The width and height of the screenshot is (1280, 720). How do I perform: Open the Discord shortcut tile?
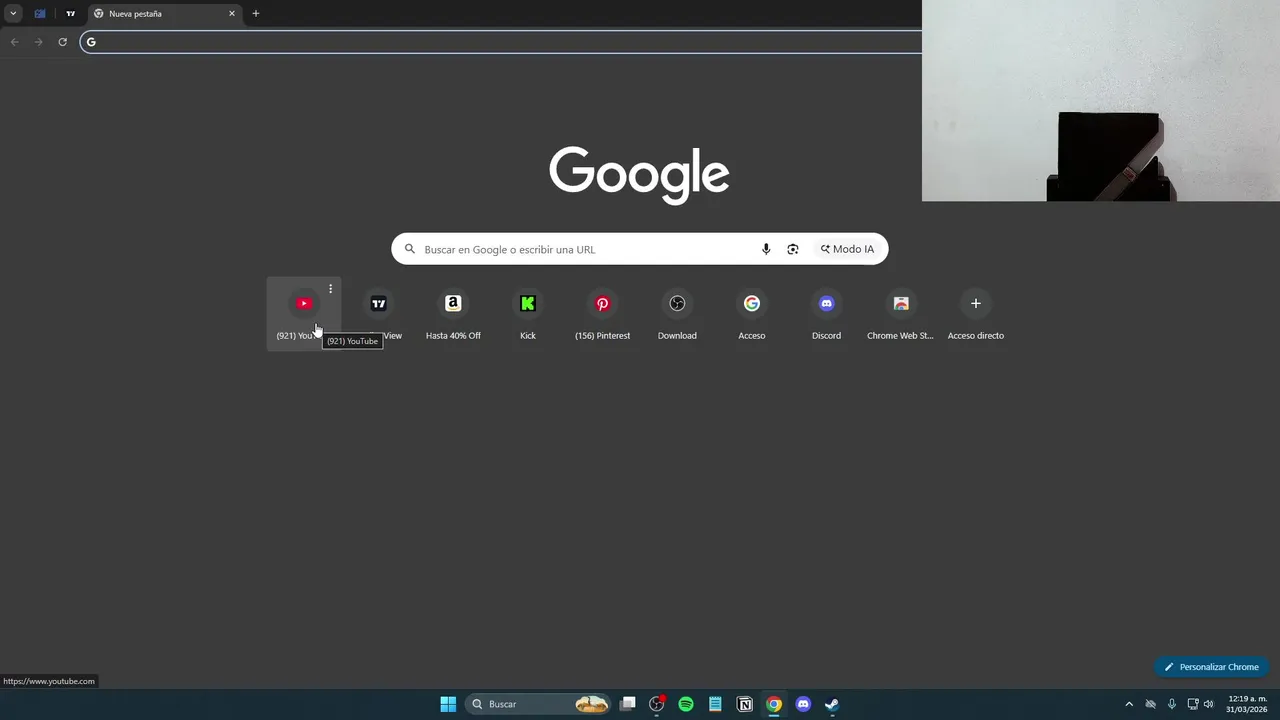point(826,313)
